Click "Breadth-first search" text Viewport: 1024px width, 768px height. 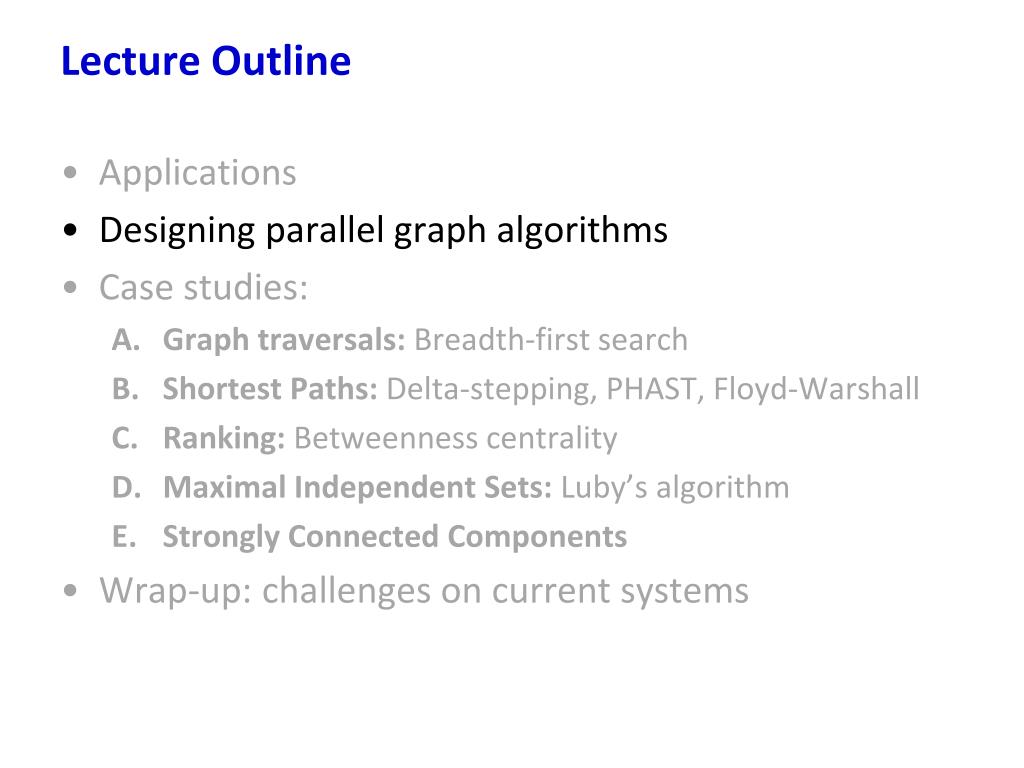point(551,340)
